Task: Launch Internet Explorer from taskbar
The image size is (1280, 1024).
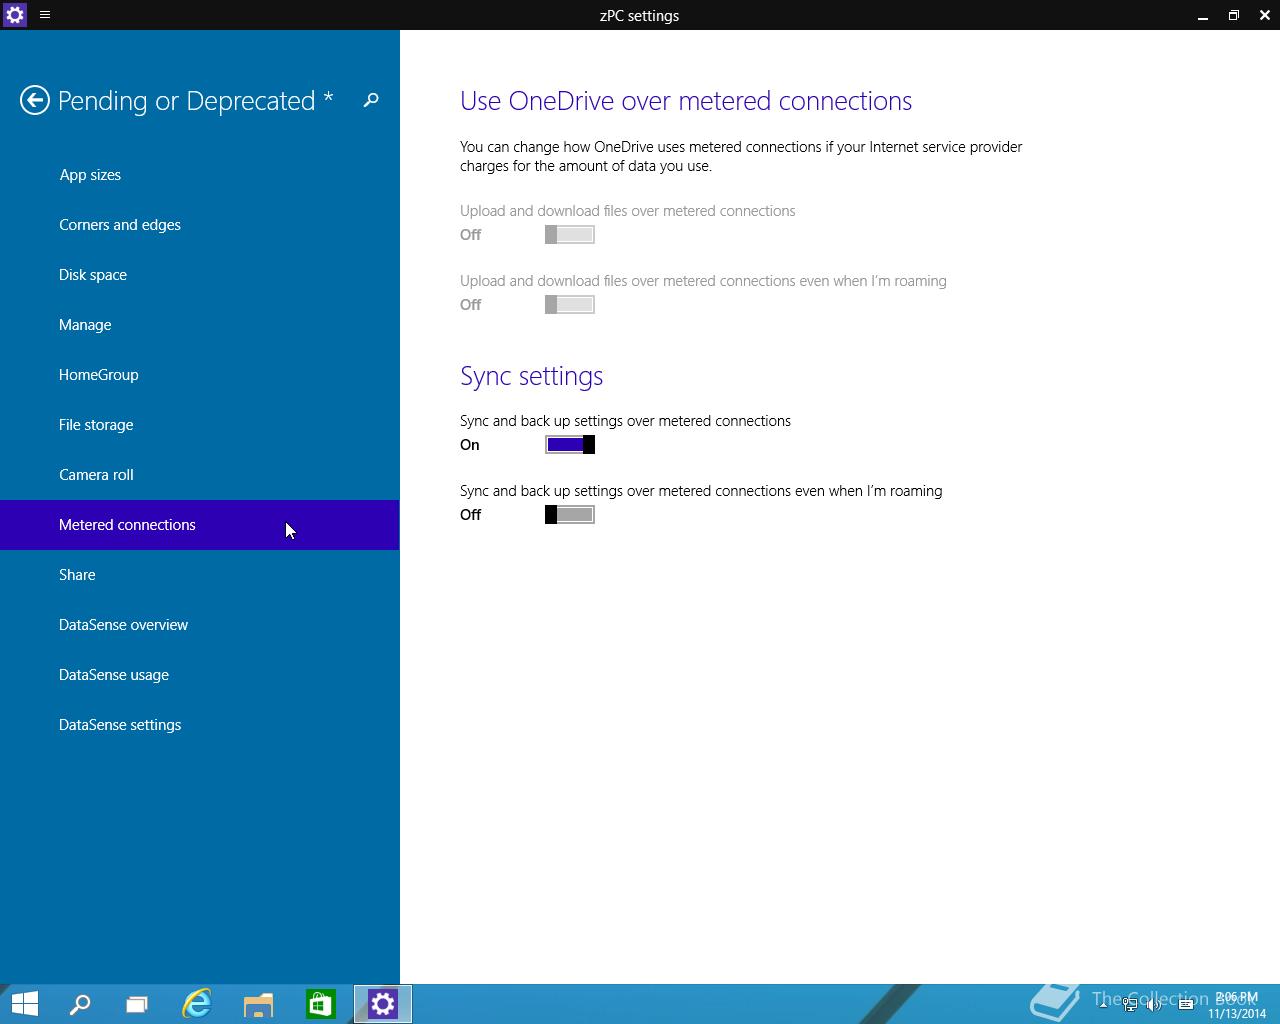Action: pos(197,1004)
